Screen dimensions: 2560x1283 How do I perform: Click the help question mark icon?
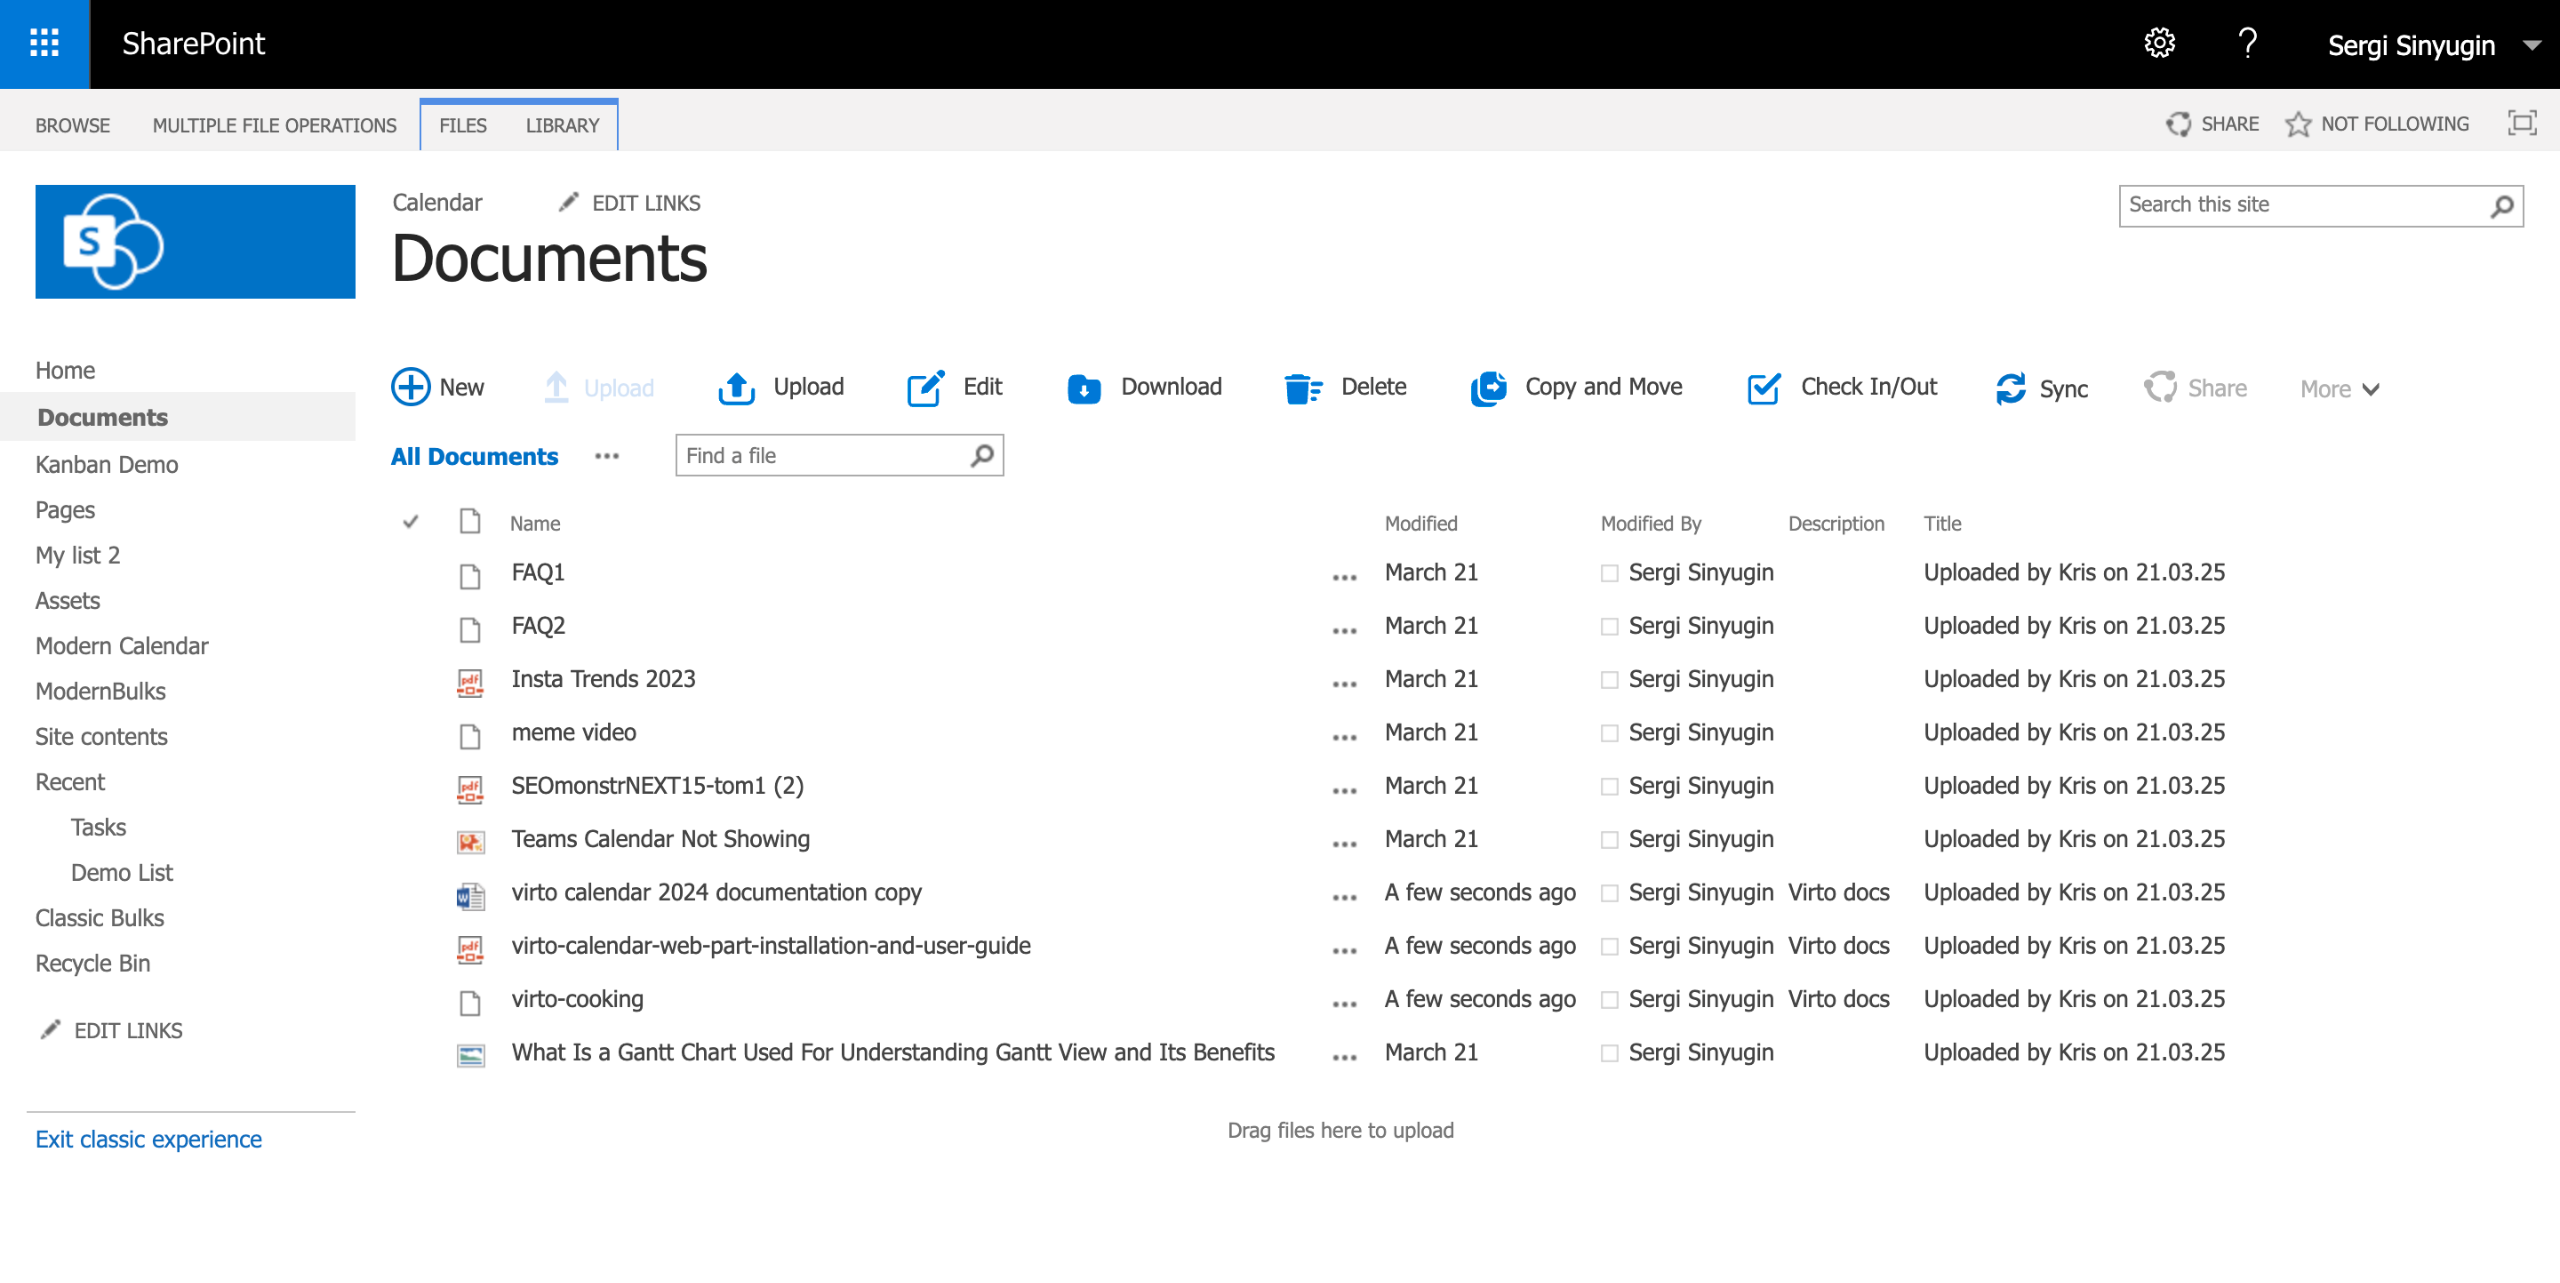point(2247,43)
